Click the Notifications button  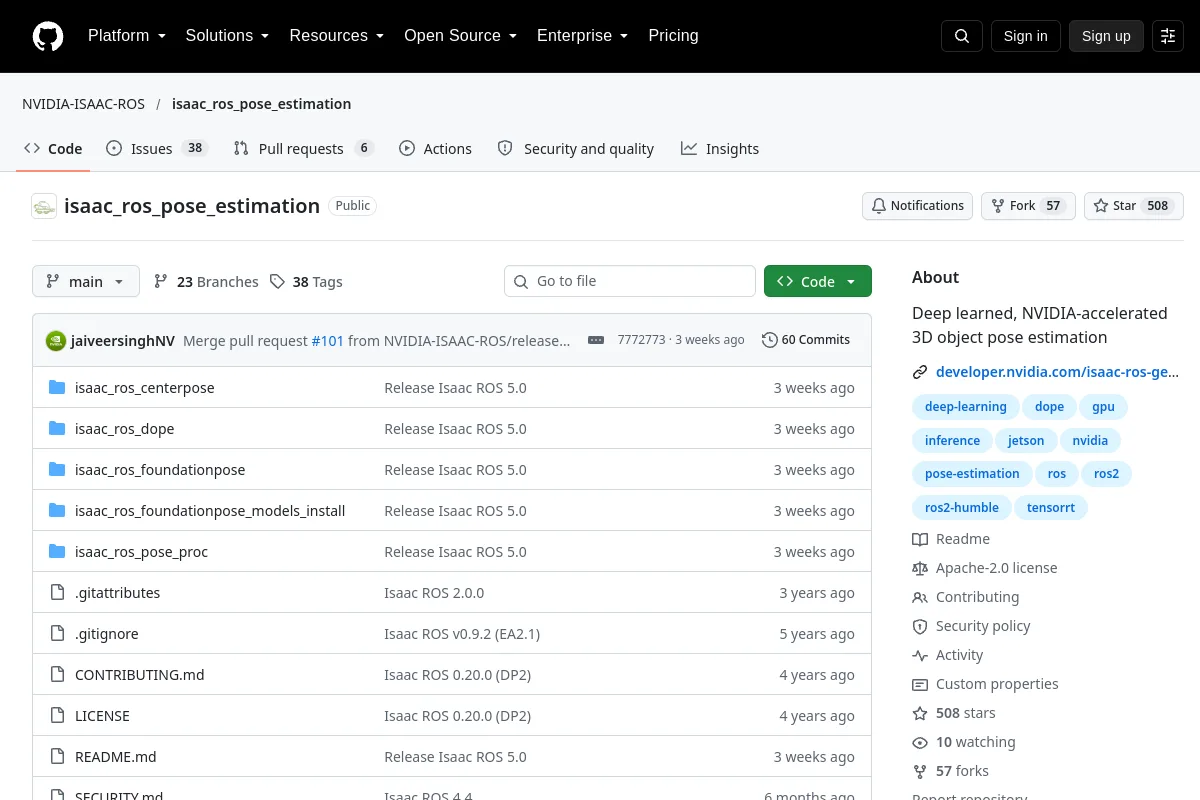[x=918, y=206]
